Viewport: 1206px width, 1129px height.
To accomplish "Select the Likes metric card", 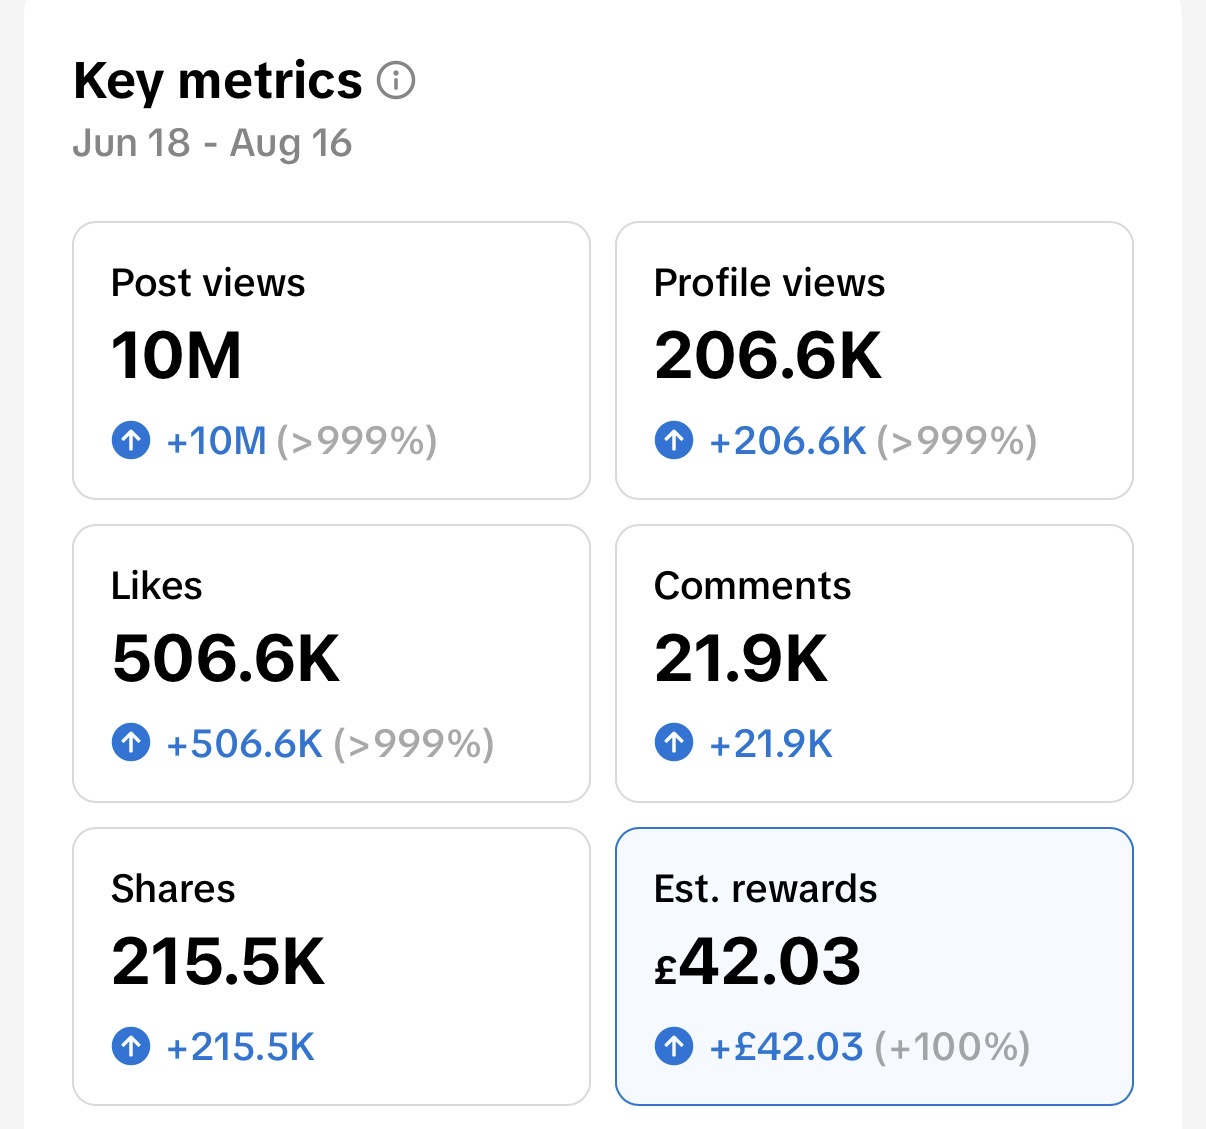I will 331,663.
